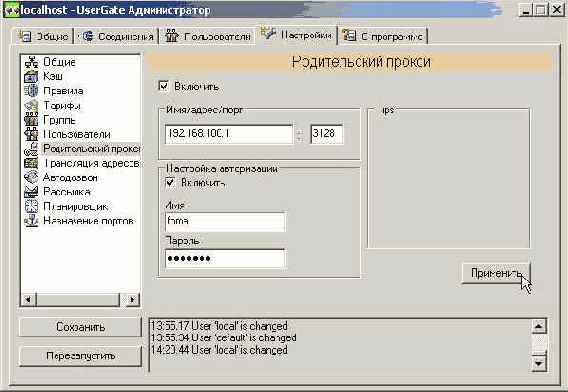Click the Пользователи icon in sidebar list
This screenshot has height=392, width=568.
pyautogui.click(x=31, y=134)
